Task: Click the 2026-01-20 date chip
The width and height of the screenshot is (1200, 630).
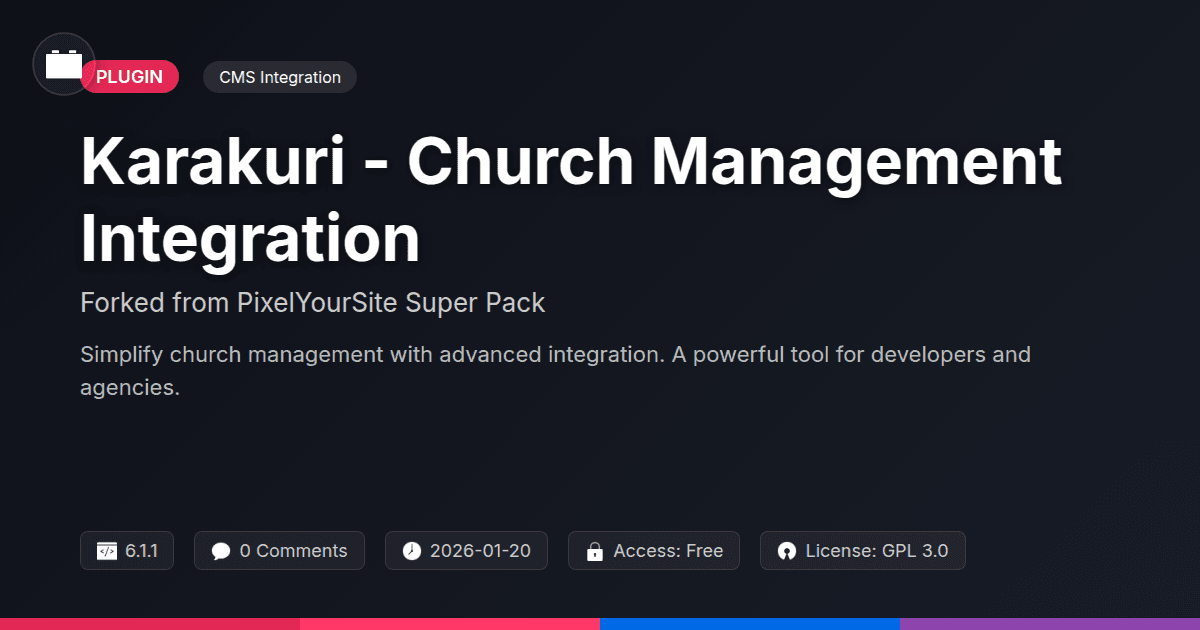Action: (x=466, y=550)
